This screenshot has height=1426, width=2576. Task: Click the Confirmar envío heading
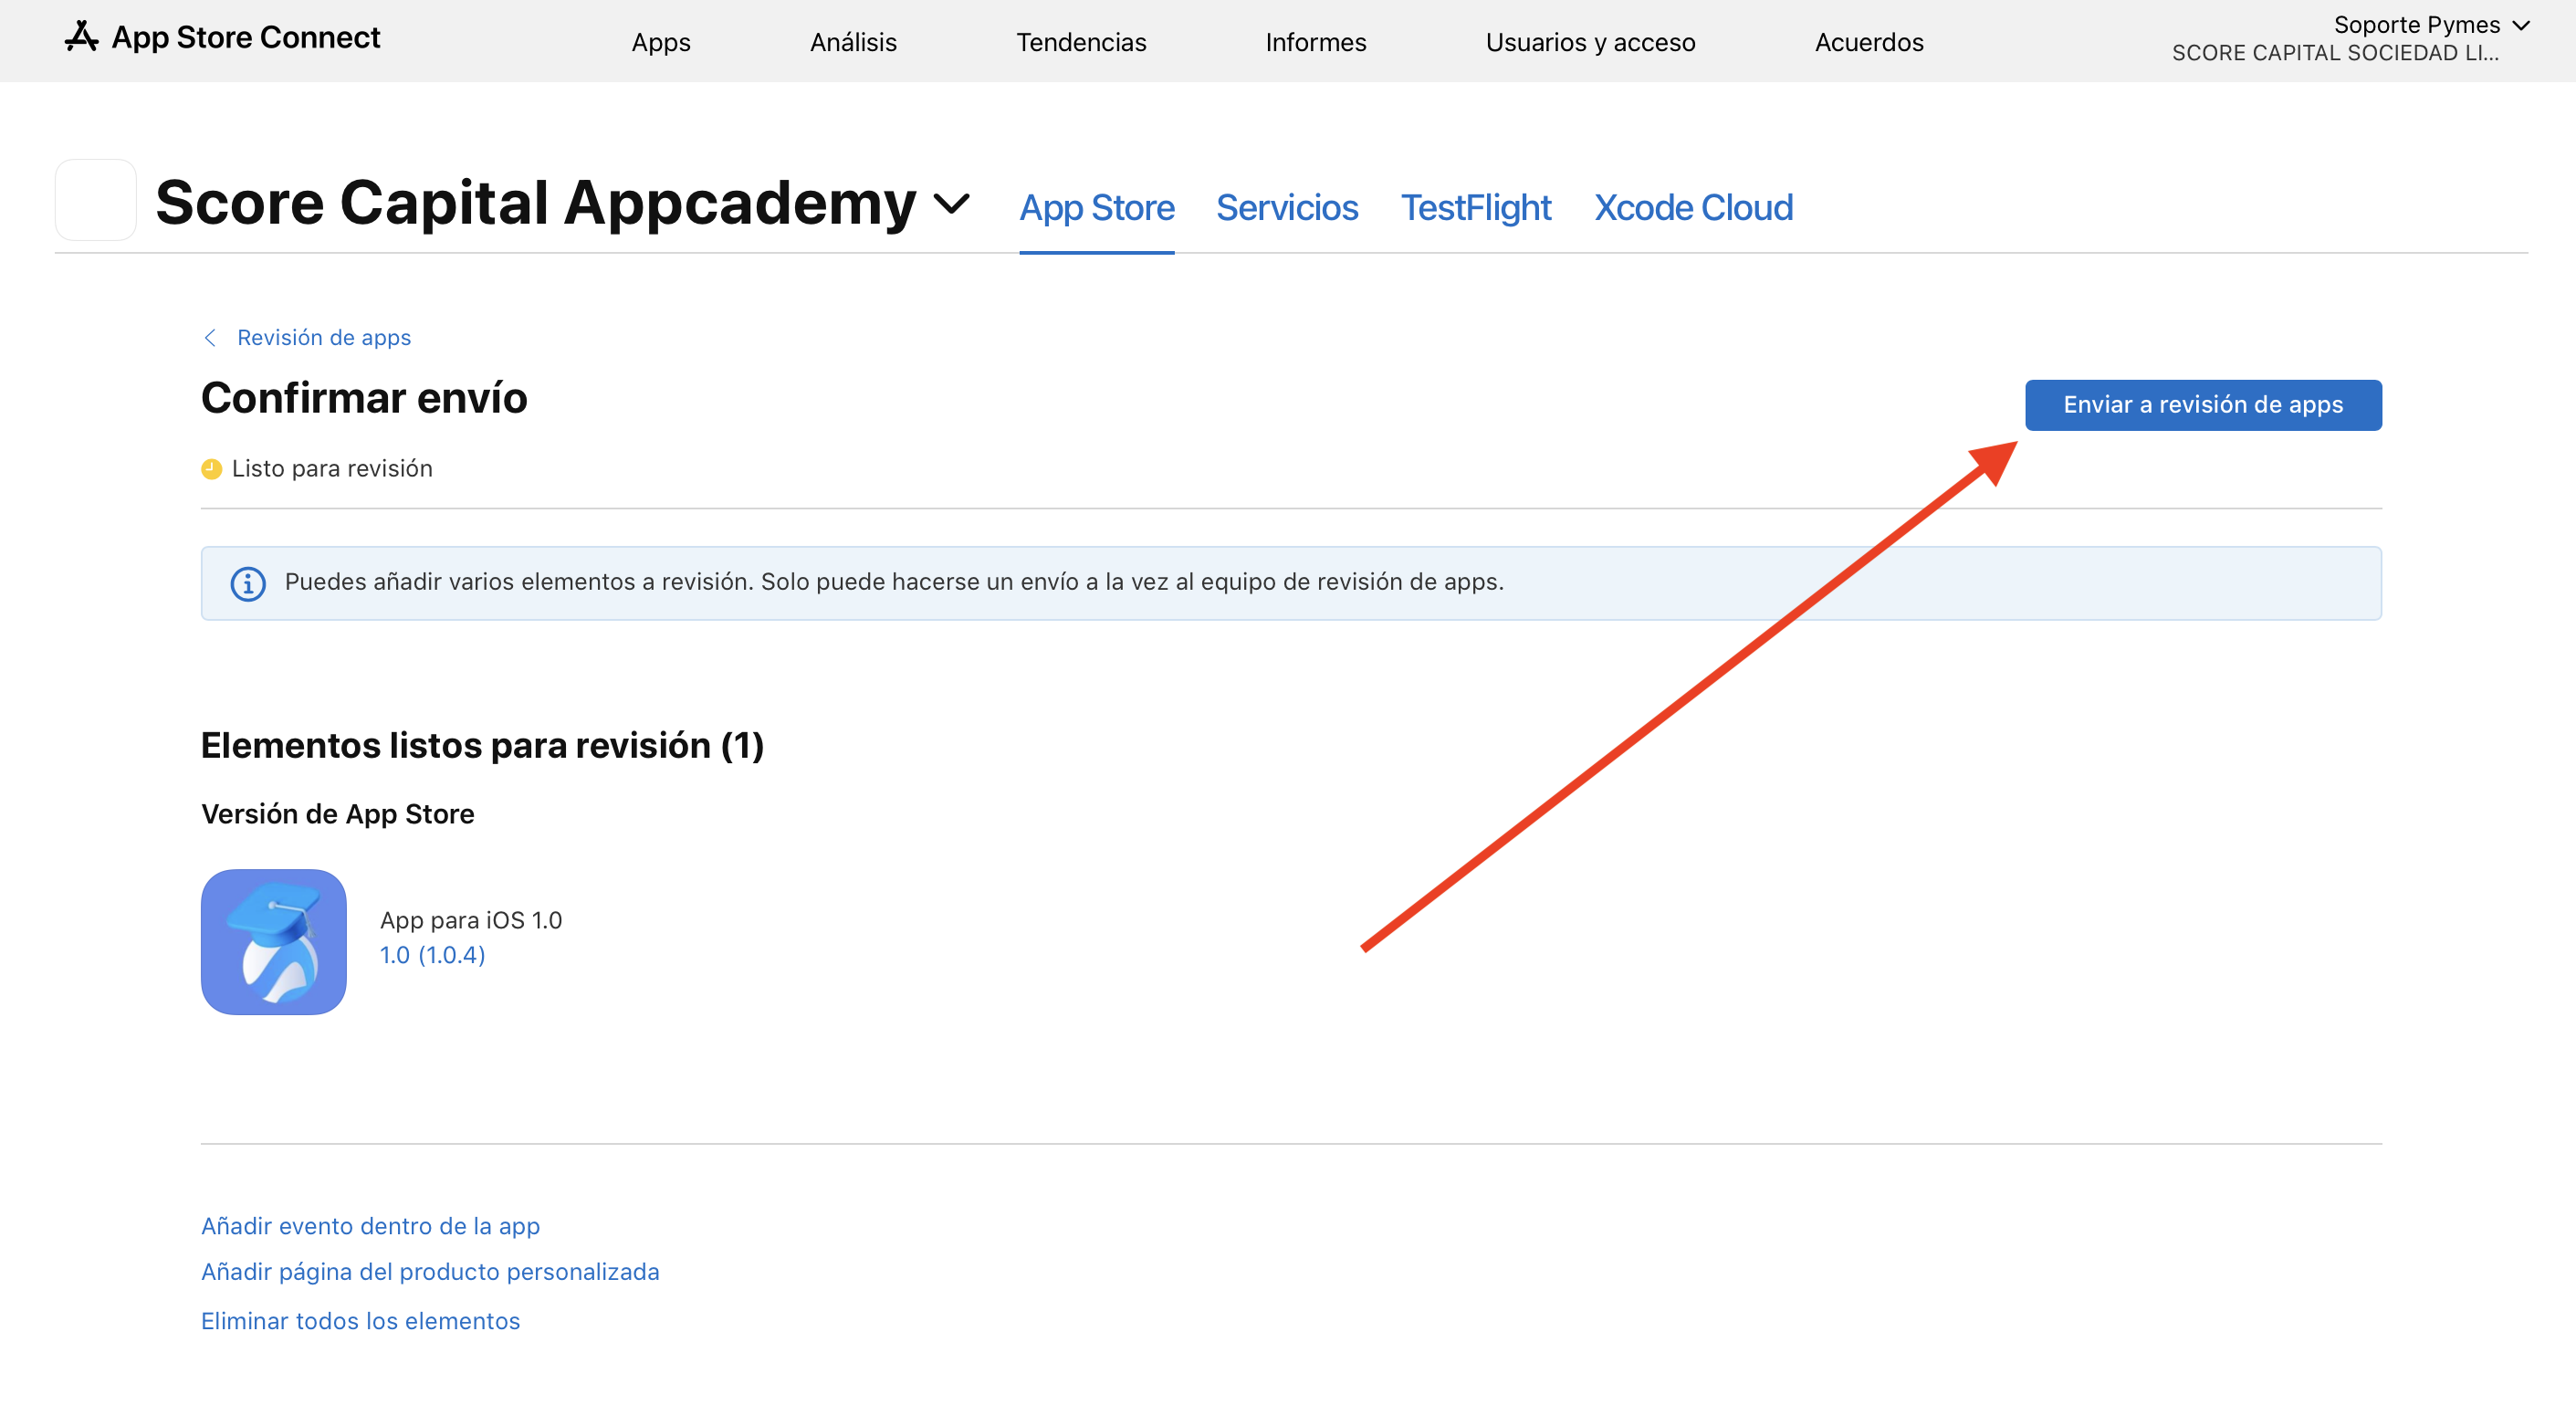click(x=364, y=398)
